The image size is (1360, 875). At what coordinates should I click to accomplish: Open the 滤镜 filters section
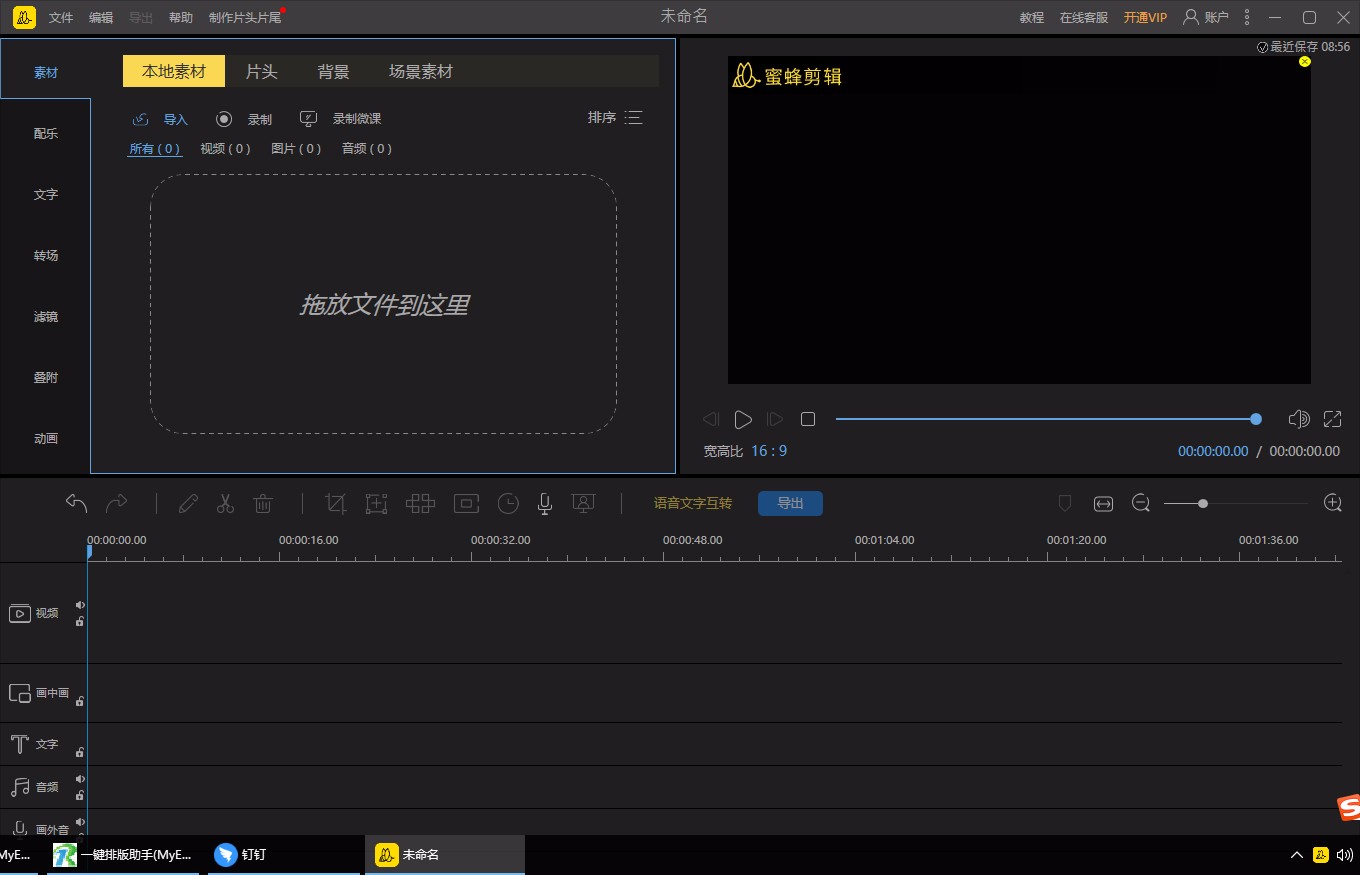pyautogui.click(x=46, y=317)
